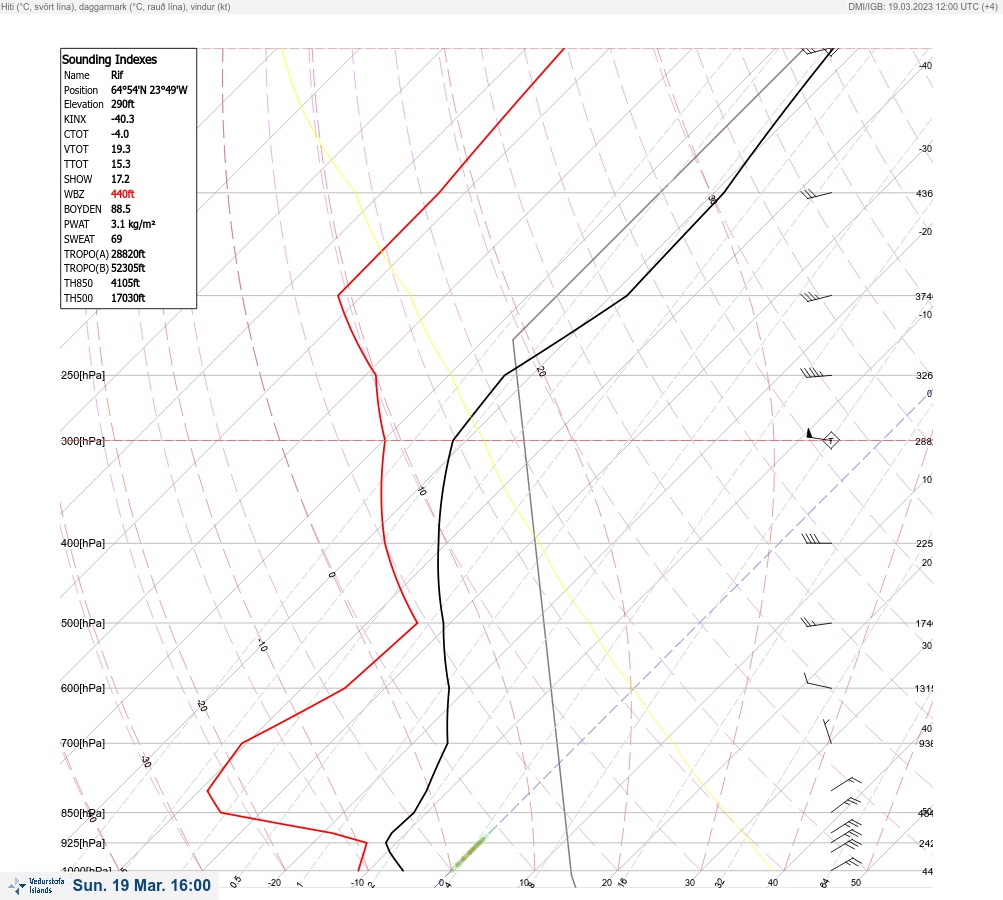Click the 'Sounding Indexes' box title

(109, 59)
